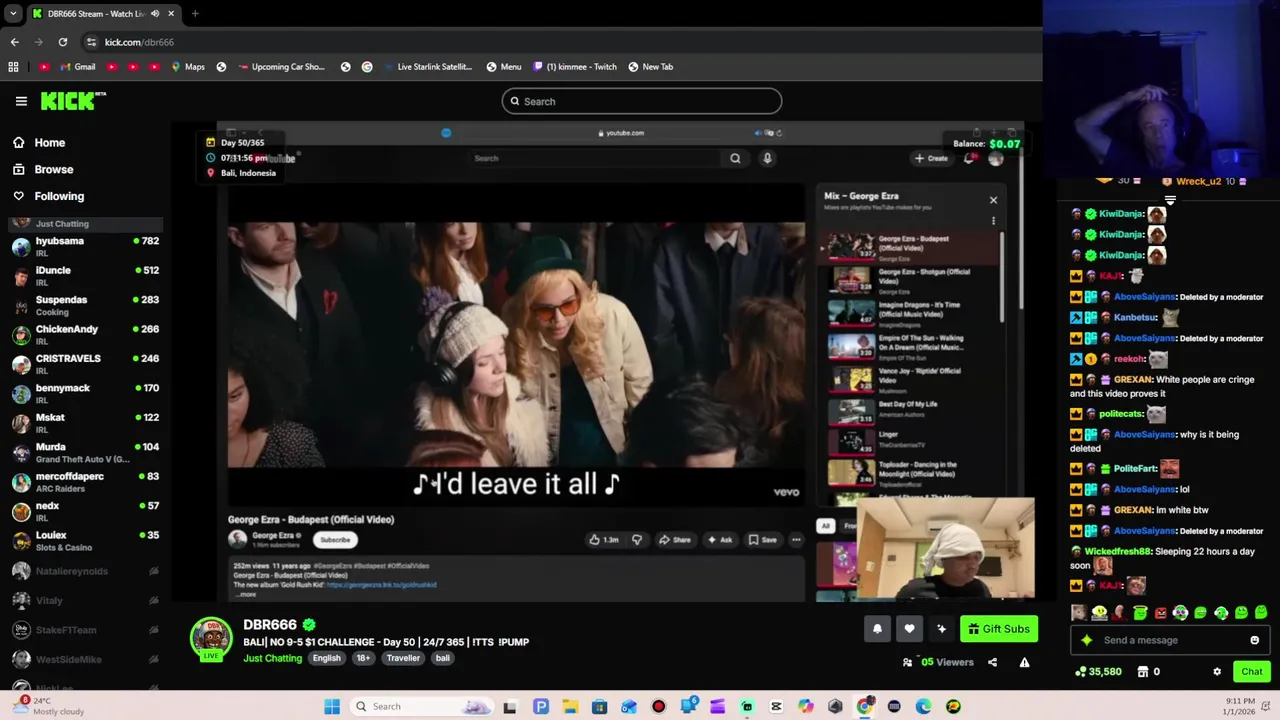The width and height of the screenshot is (1280, 720).
Task: Open nedx channel in sidebar
Action: (85, 511)
